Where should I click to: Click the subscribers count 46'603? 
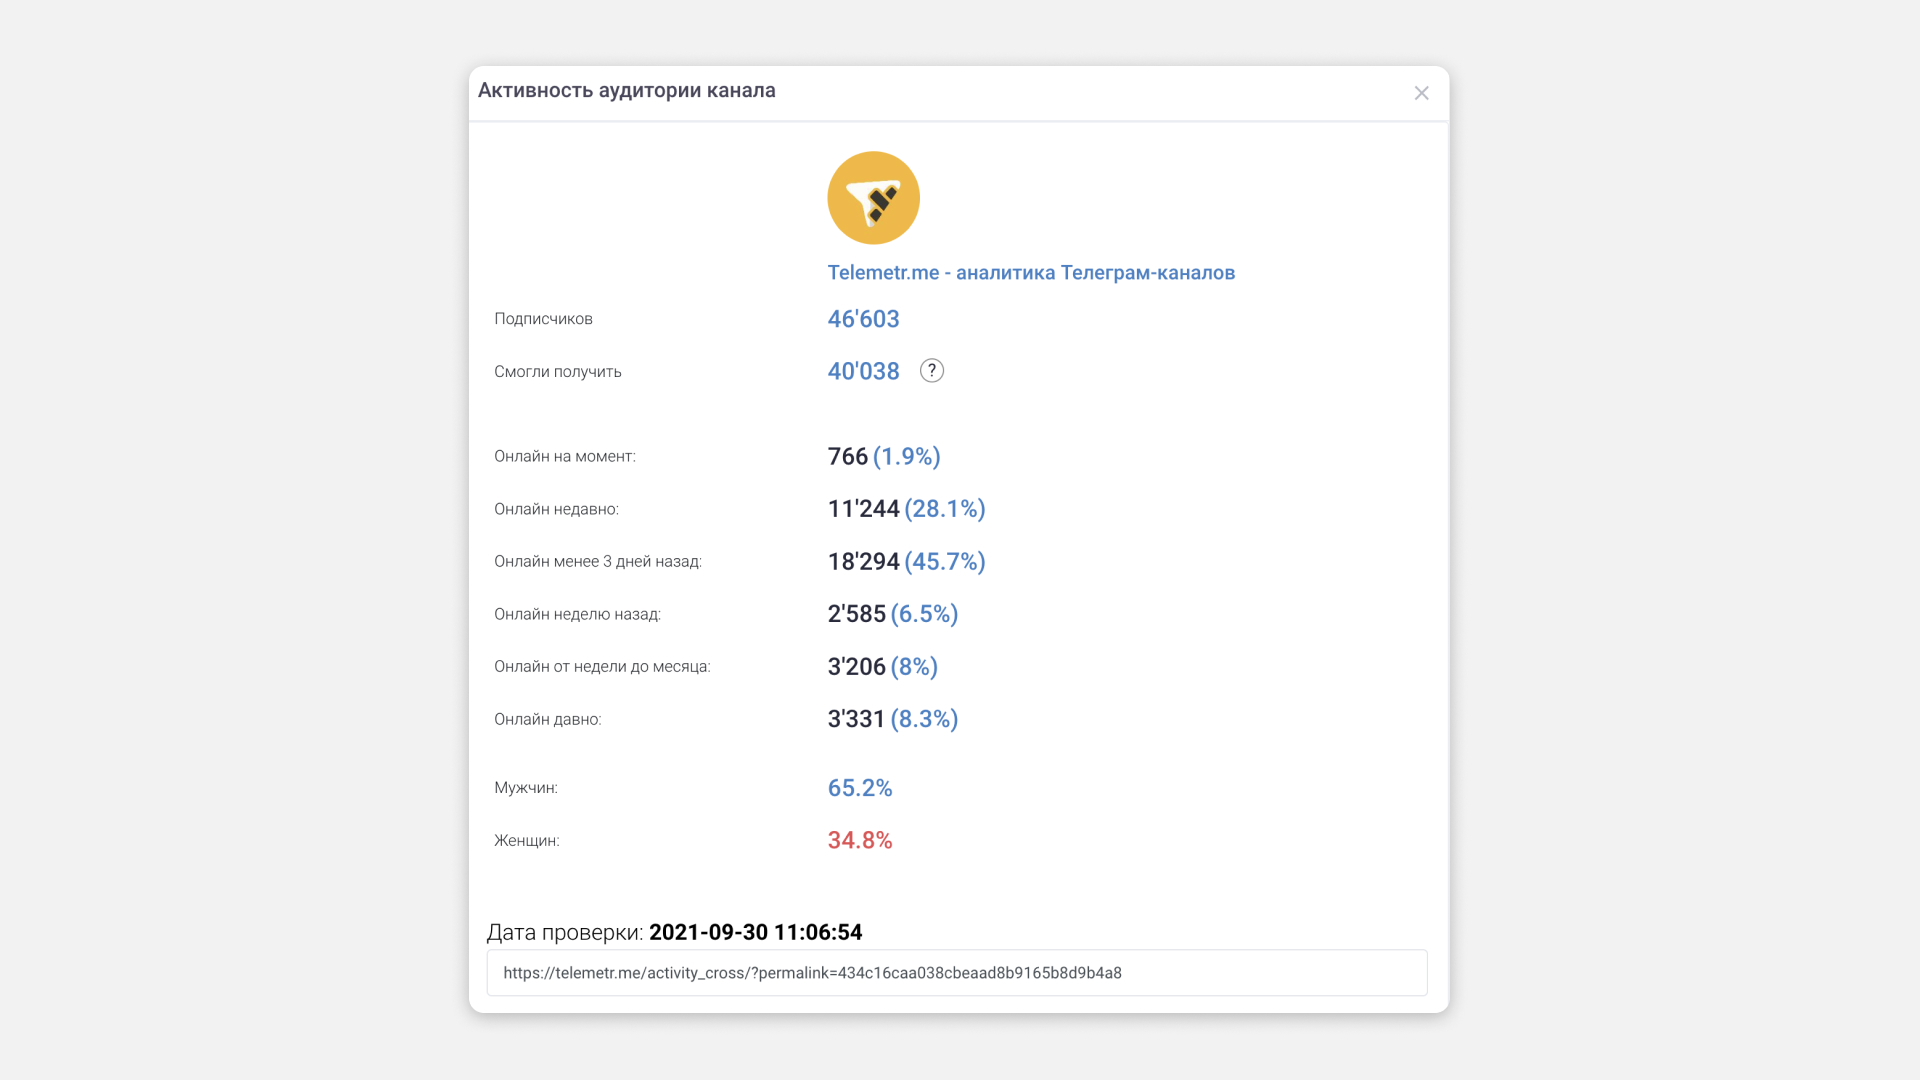(863, 319)
